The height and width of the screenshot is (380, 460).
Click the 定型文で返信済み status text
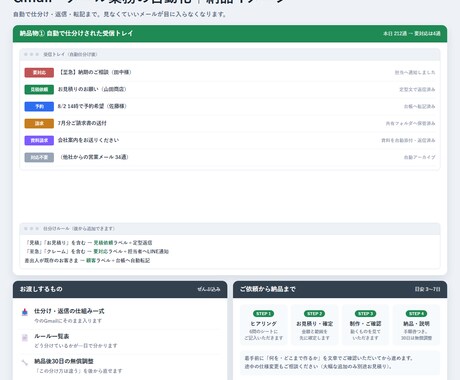coord(417,89)
